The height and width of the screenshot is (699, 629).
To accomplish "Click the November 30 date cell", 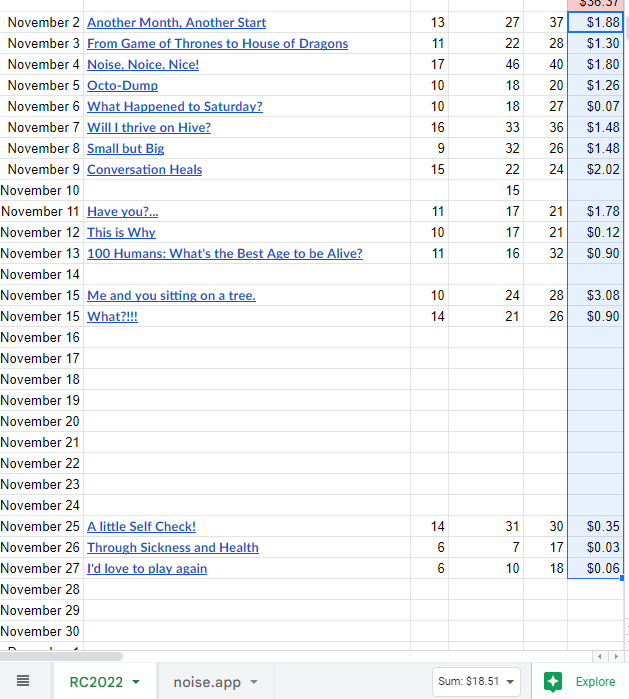I will (x=42, y=631).
